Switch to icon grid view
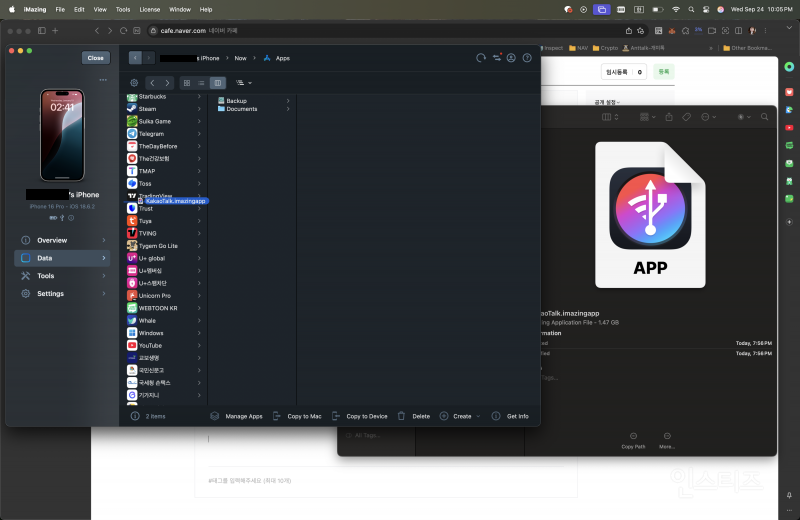This screenshot has width=800, height=520. click(x=187, y=82)
